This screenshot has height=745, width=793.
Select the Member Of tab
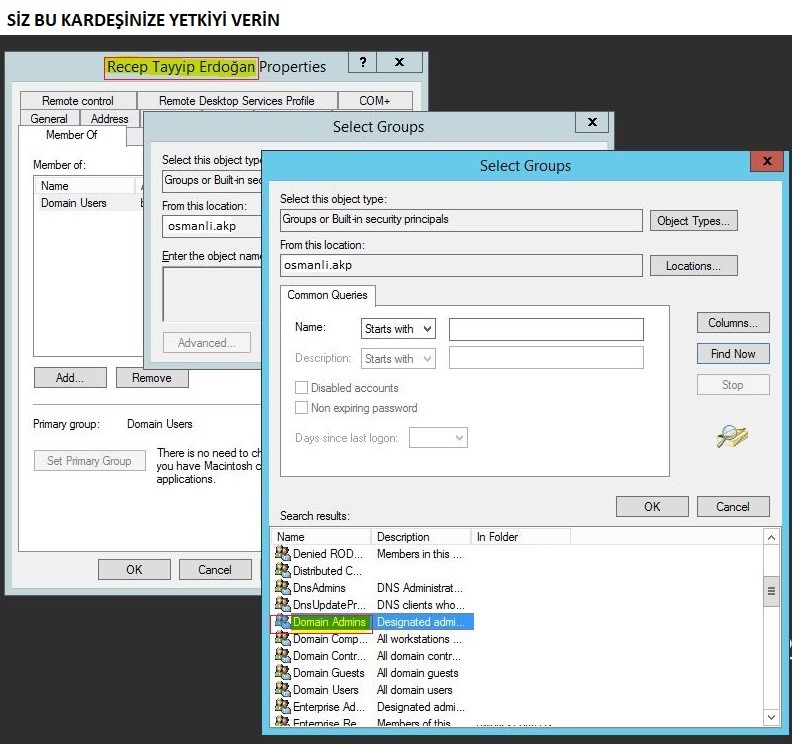[71, 135]
